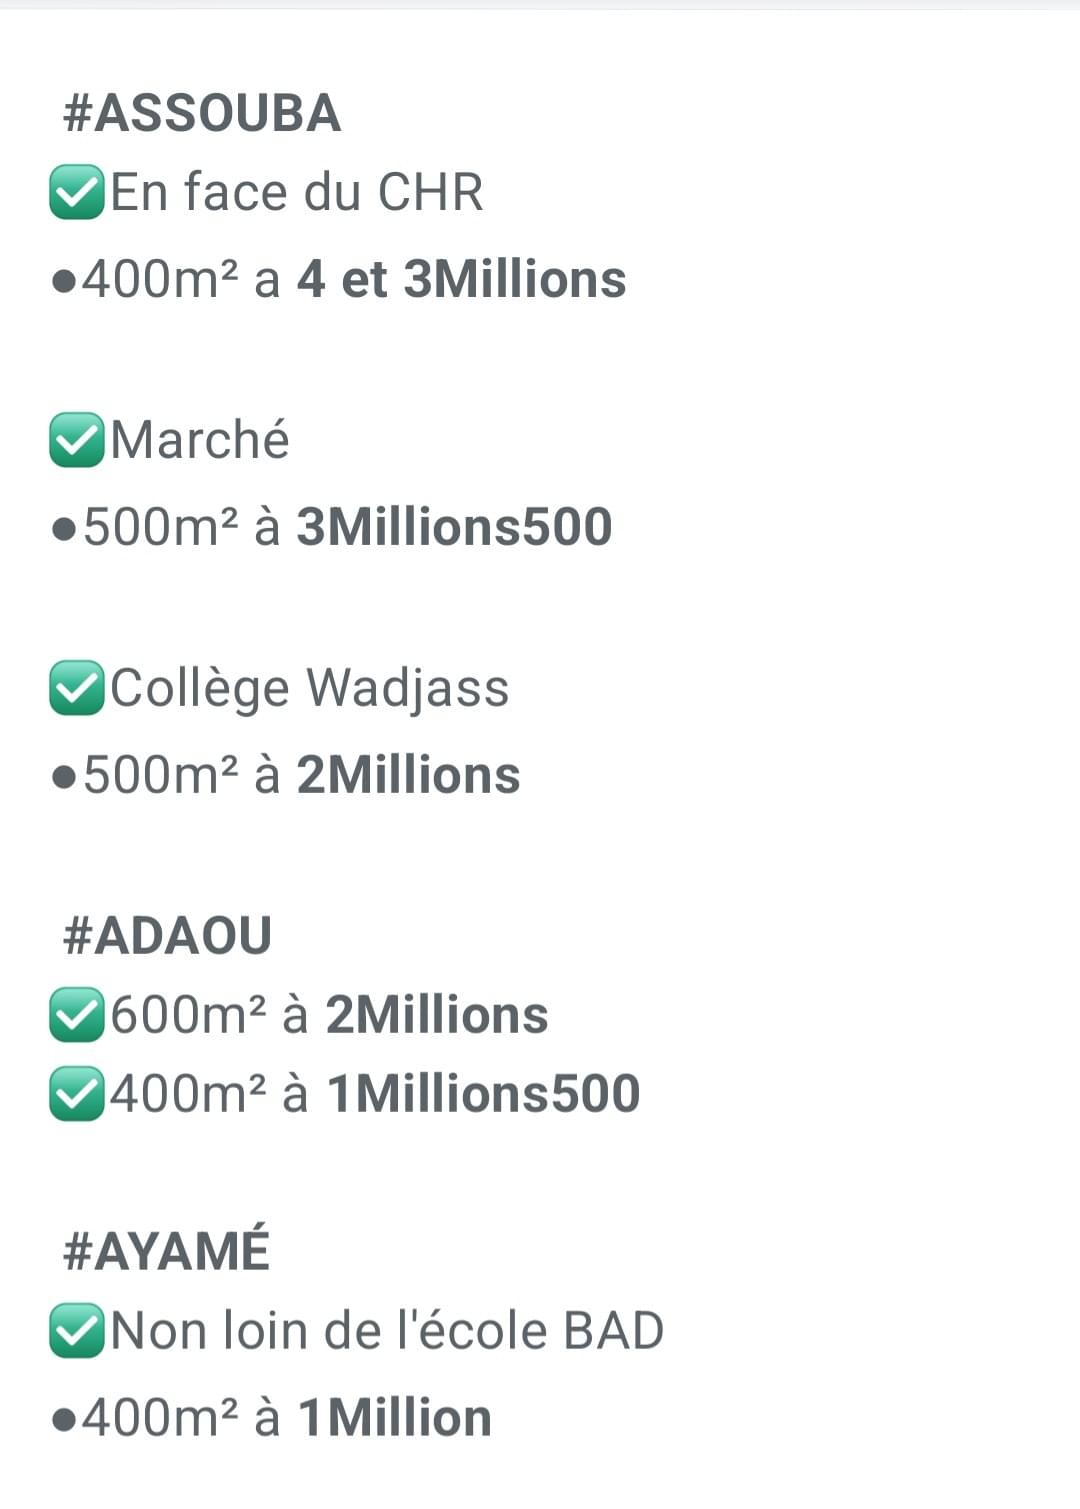Click the green checkmark before Marché
This screenshot has height=1509, width=1080.
(76, 440)
